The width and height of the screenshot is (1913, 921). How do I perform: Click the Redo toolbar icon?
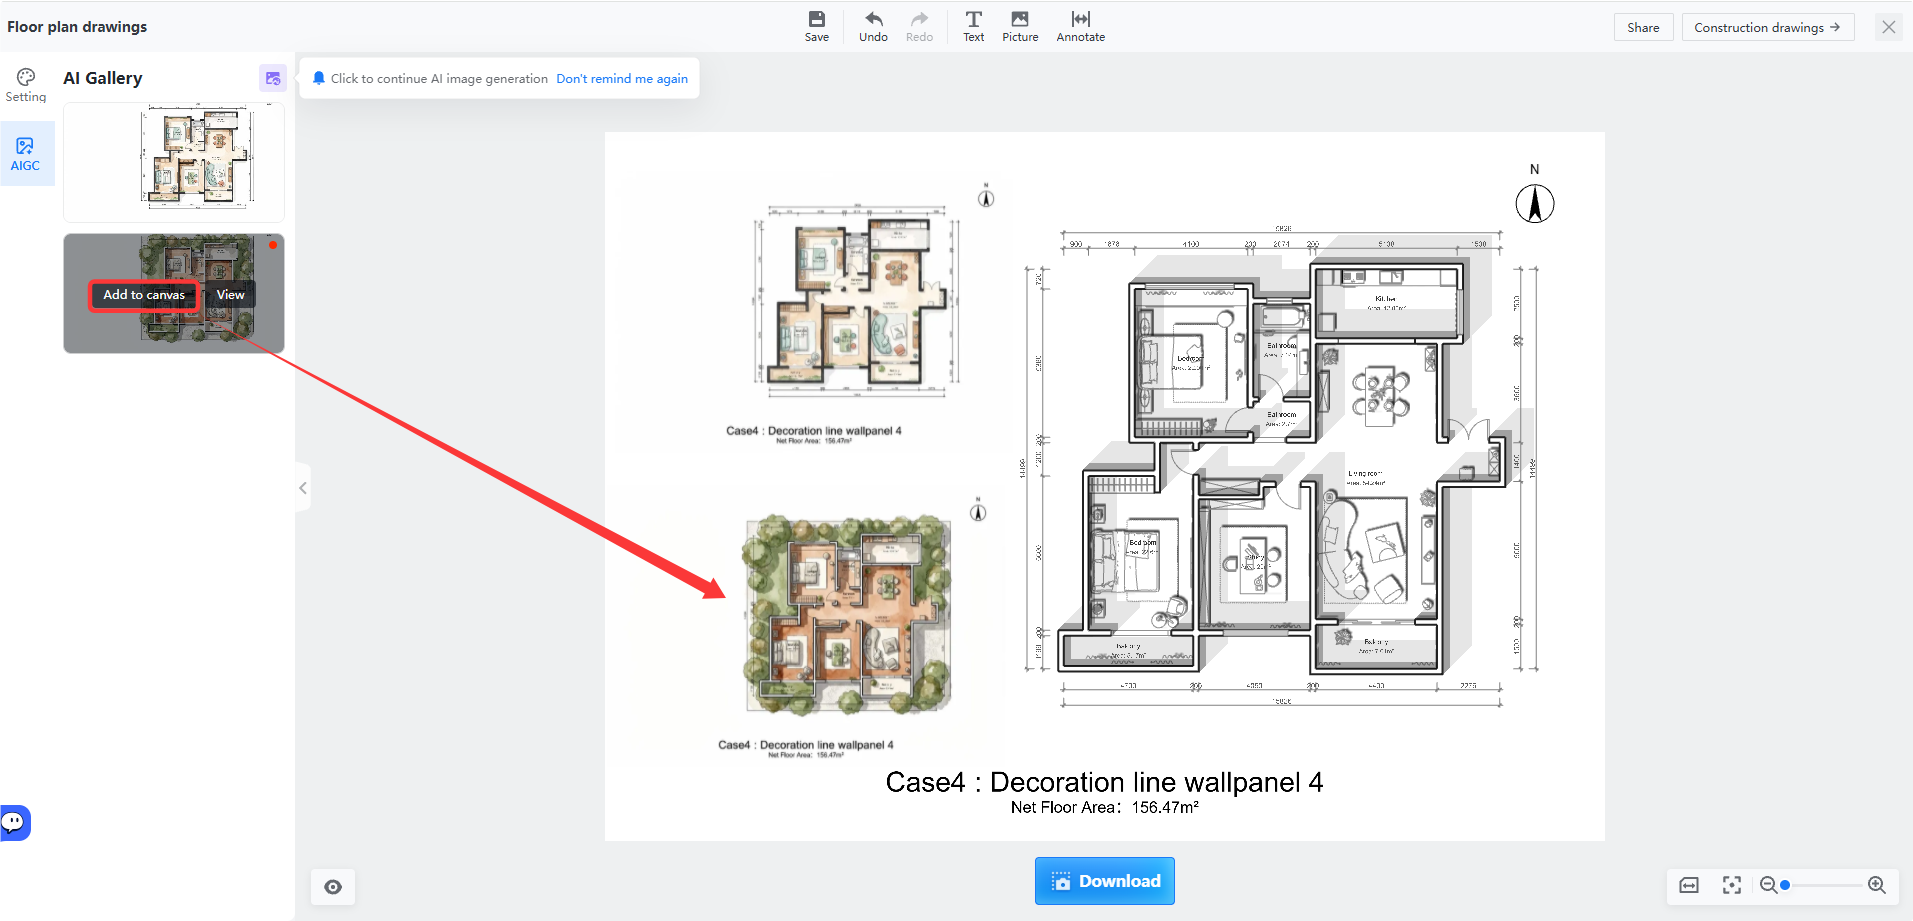[x=919, y=26]
